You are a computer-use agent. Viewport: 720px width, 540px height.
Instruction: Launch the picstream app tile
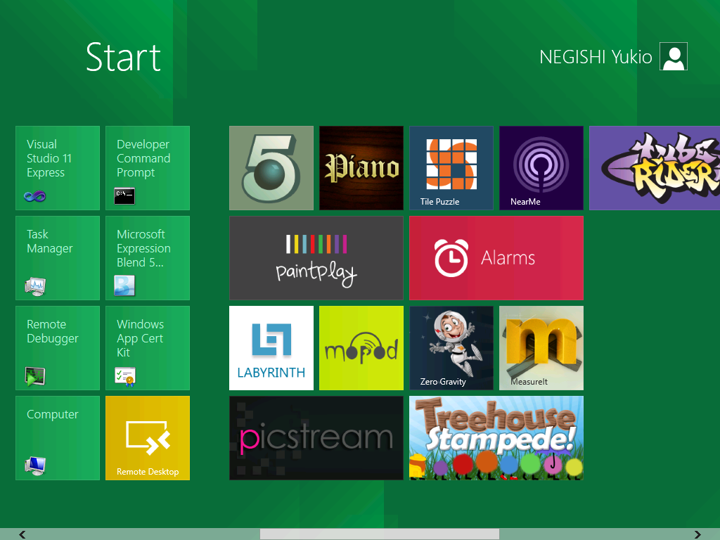pos(316,438)
